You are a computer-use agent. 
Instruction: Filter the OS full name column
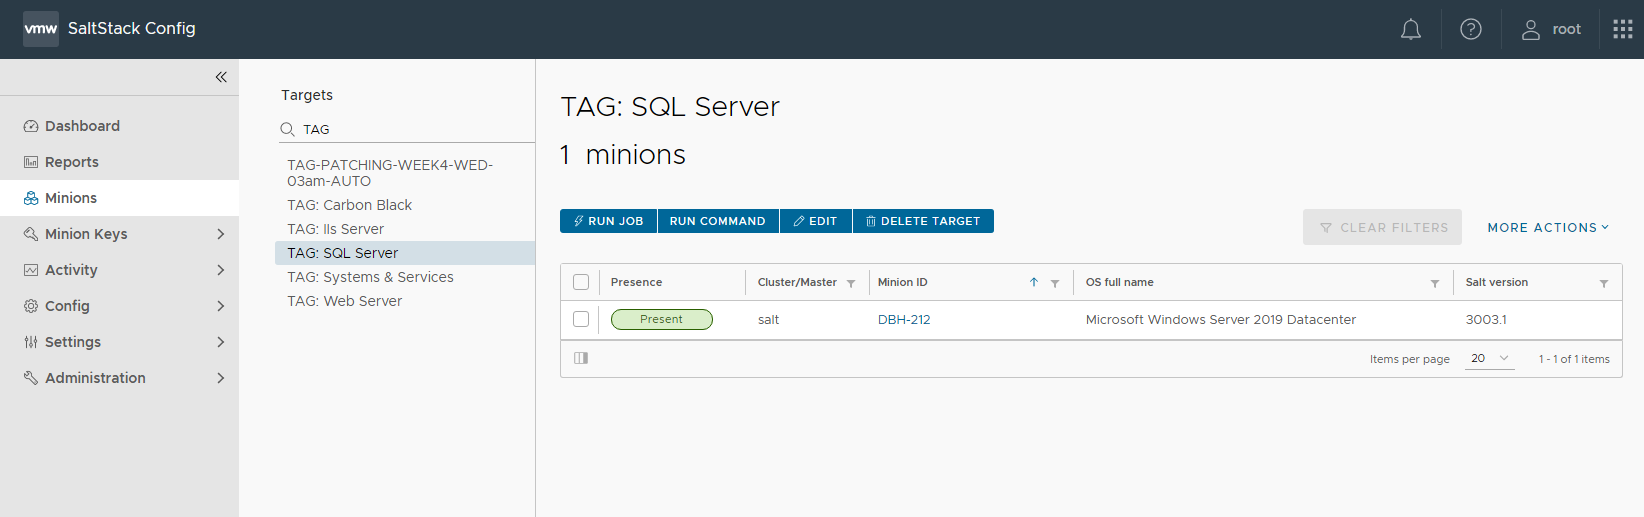click(x=1435, y=283)
